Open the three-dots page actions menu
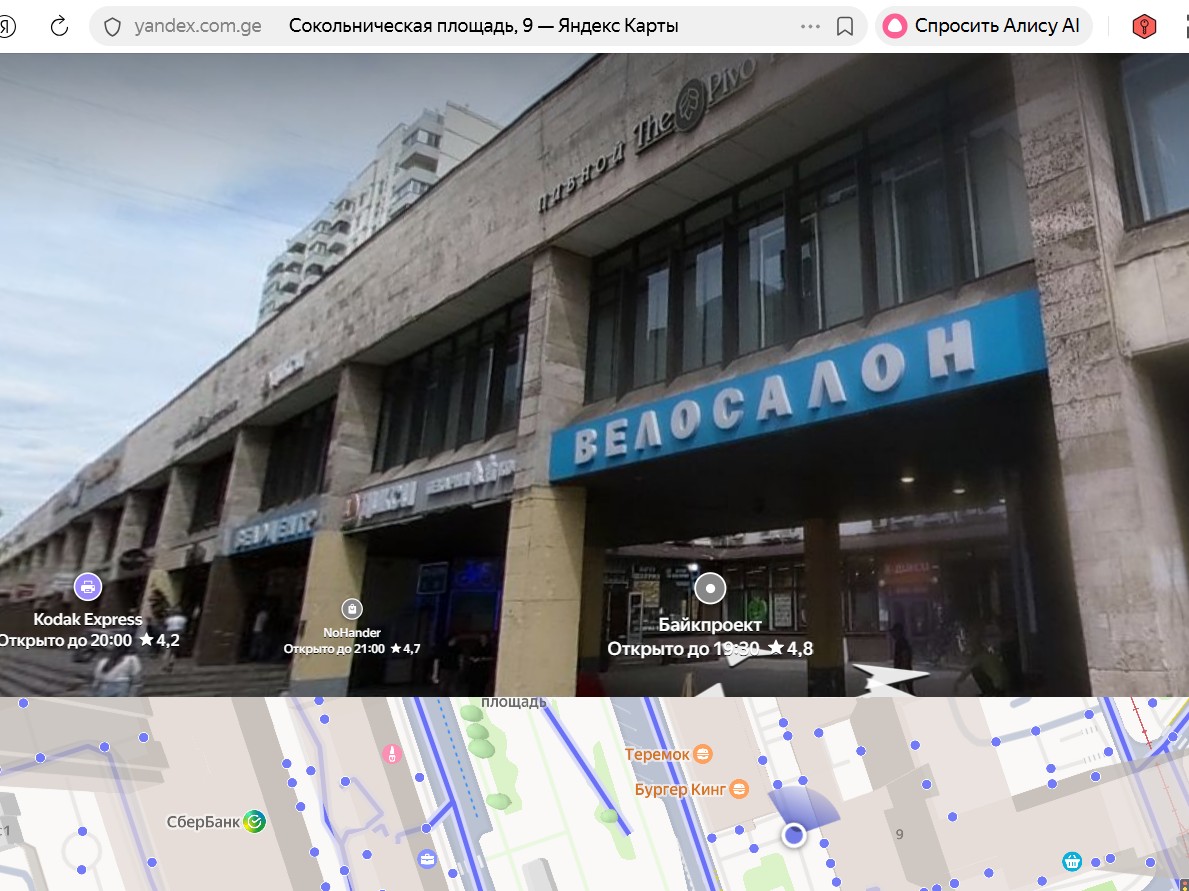The width and height of the screenshot is (1189, 891). click(810, 27)
